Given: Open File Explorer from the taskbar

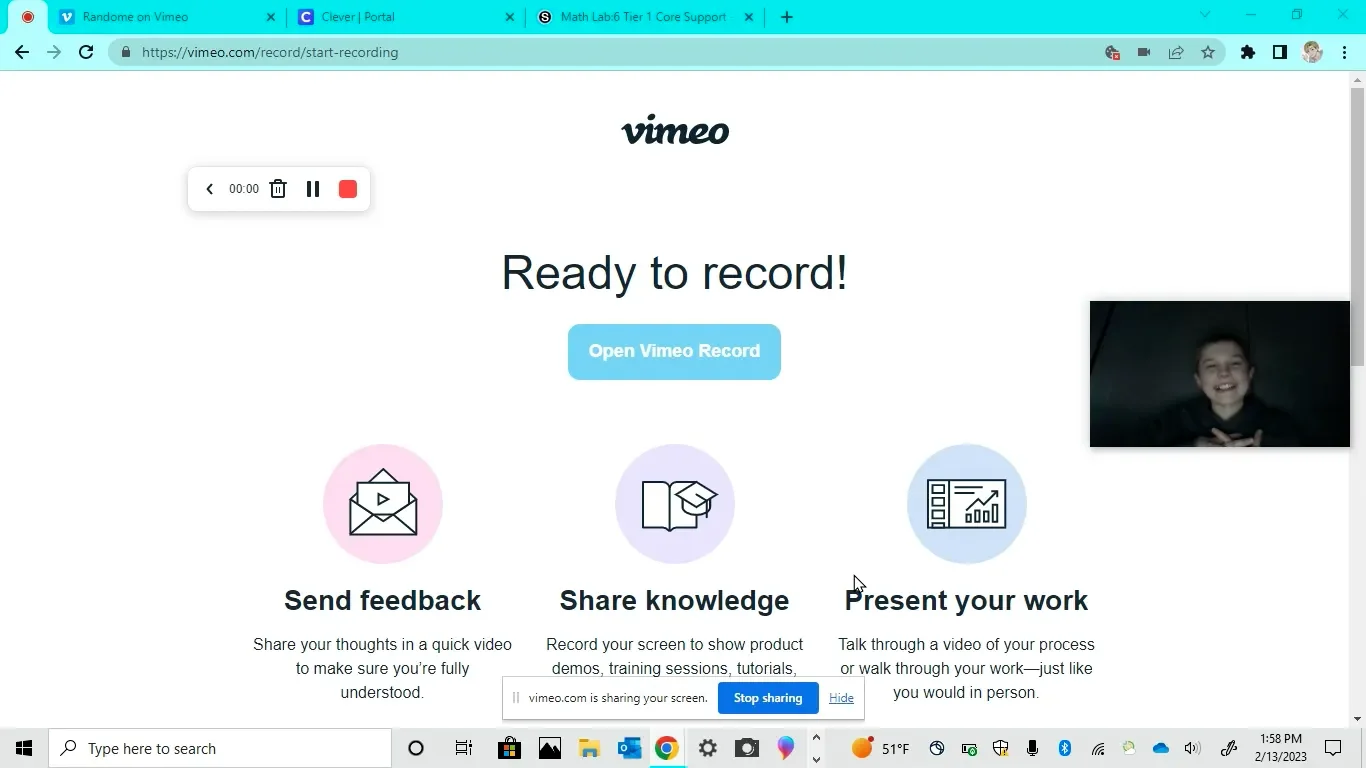Looking at the screenshot, I should pos(589,748).
